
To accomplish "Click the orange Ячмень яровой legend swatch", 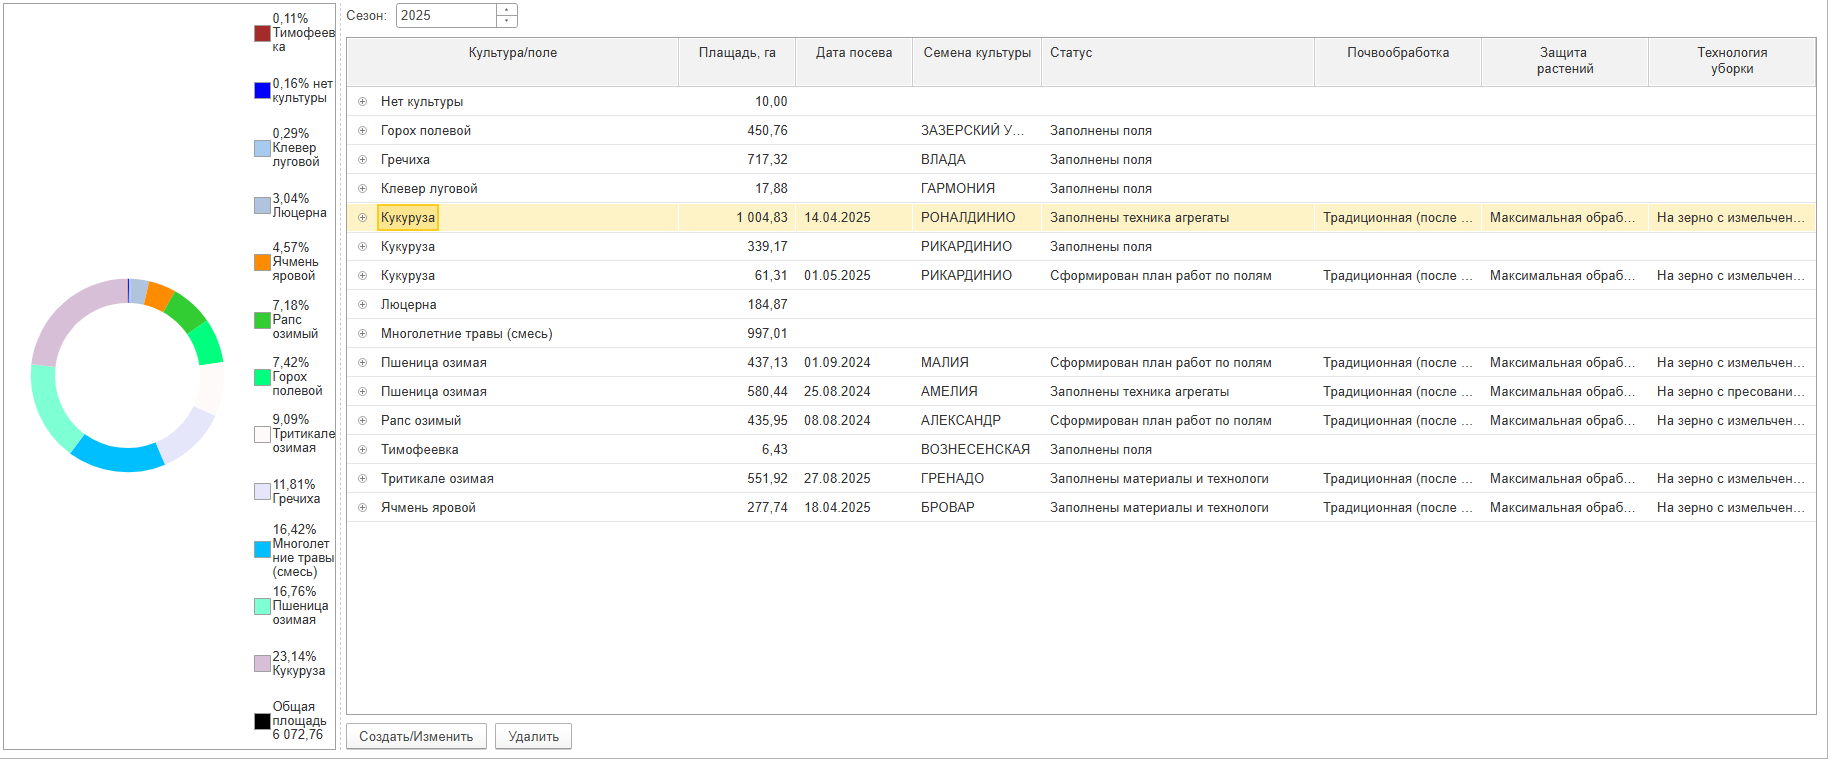I will click(262, 262).
